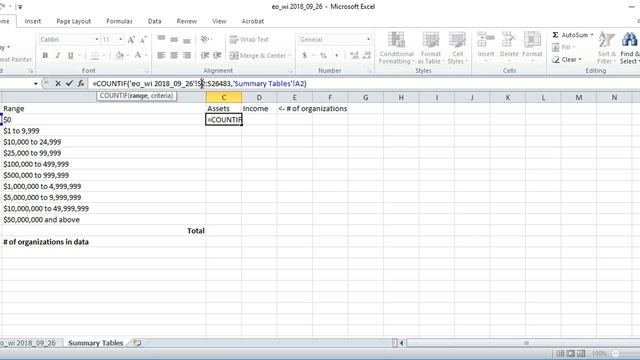Align text right
The height and width of the screenshot is (360, 640).
click(187, 56)
